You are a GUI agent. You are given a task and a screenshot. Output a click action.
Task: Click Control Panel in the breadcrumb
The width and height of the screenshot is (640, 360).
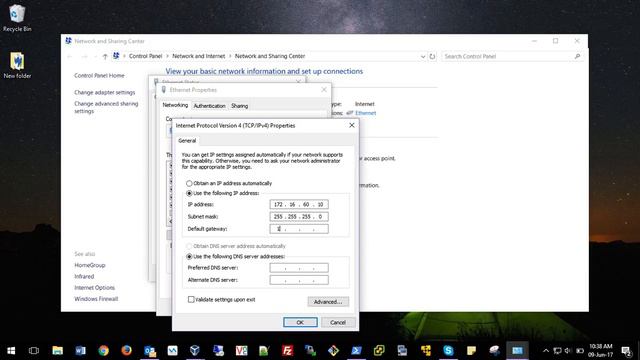tap(146, 56)
